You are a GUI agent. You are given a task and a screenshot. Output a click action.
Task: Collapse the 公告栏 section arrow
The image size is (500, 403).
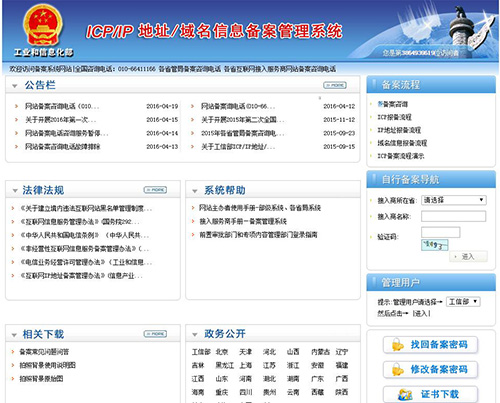[x=14, y=86]
